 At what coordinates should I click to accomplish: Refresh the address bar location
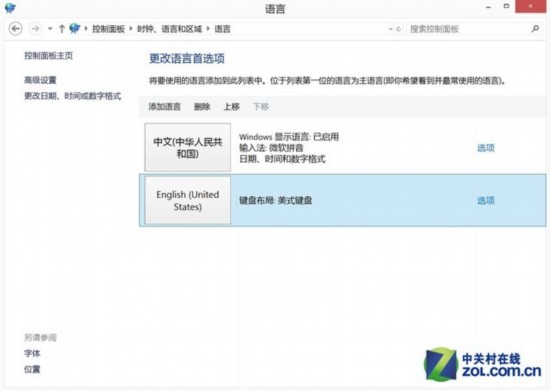398,29
